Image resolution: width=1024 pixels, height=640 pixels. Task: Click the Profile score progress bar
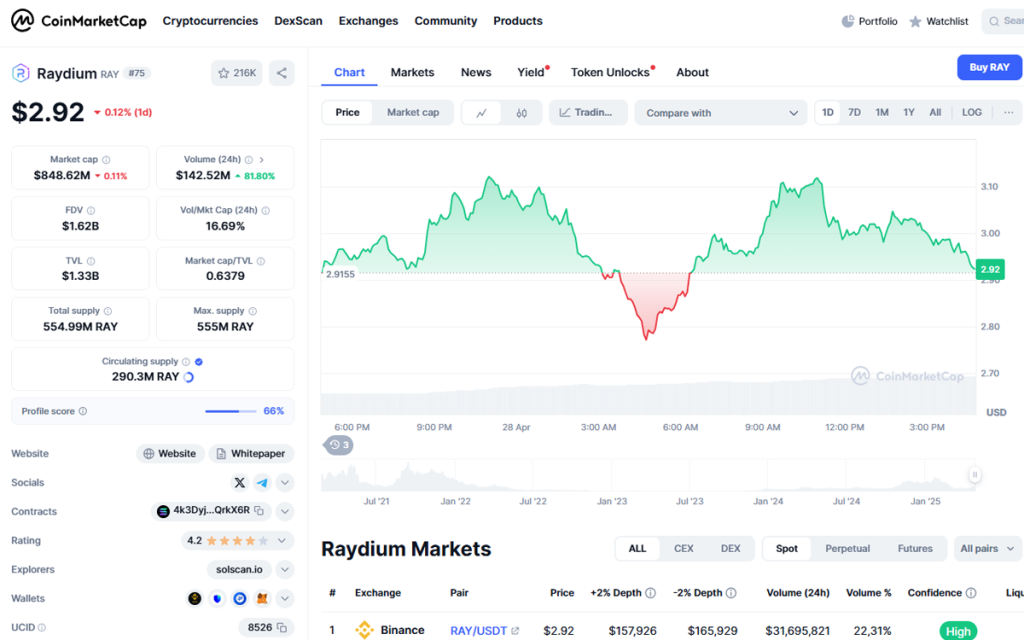tap(231, 411)
